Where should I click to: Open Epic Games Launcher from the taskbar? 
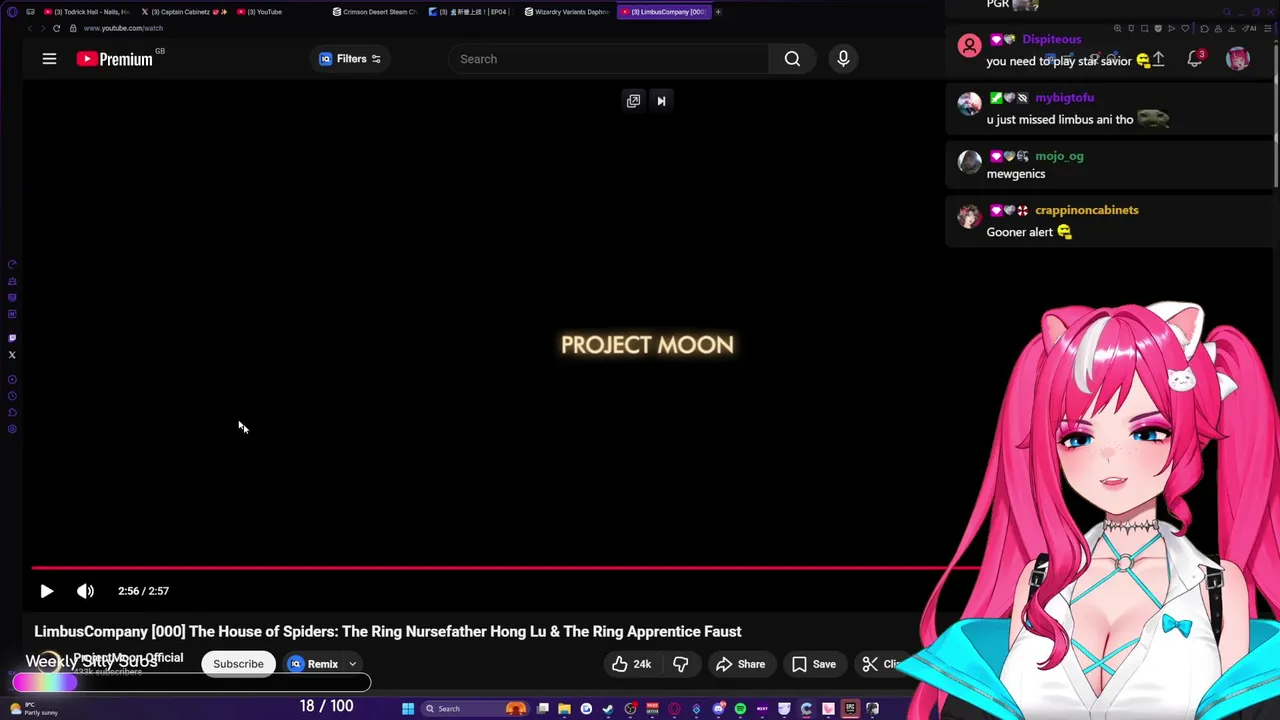click(x=850, y=709)
